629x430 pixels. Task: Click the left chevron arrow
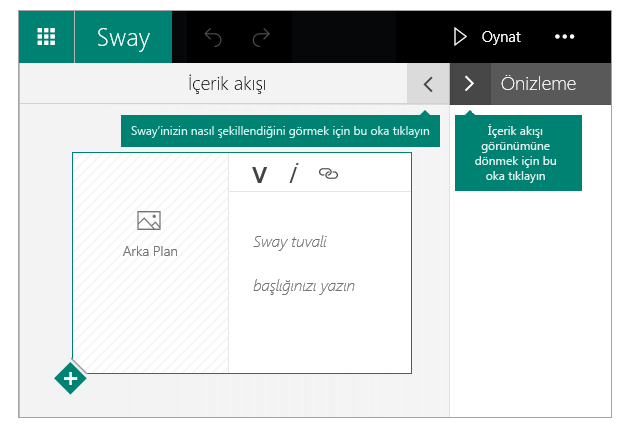428,84
